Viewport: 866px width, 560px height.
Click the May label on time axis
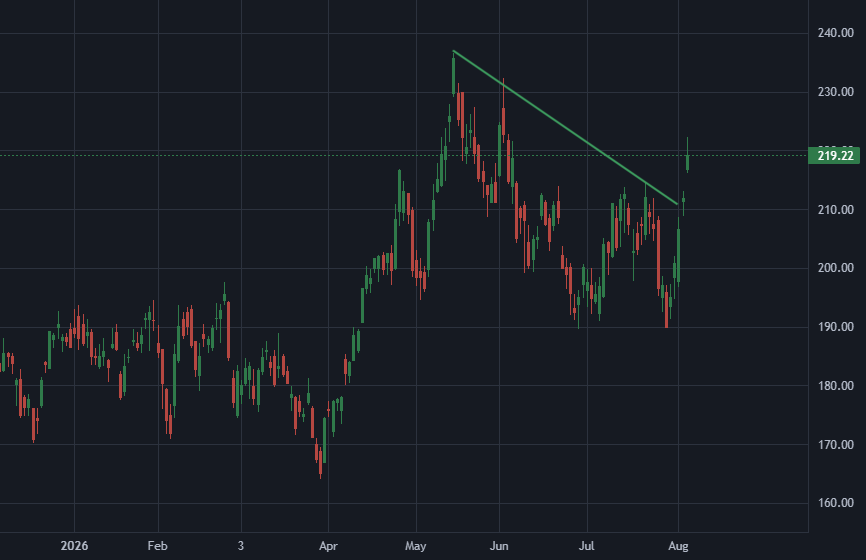[x=415, y=546]
